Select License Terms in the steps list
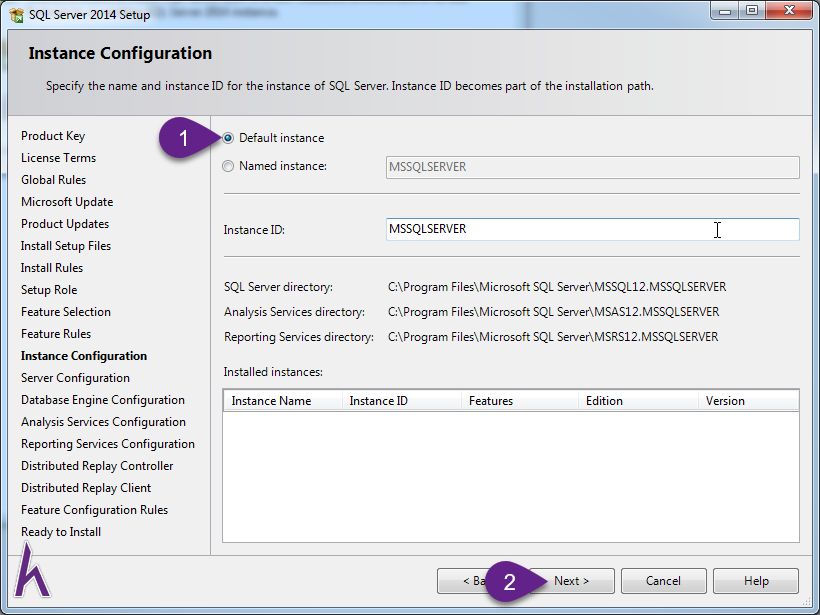 coord(59,158)
